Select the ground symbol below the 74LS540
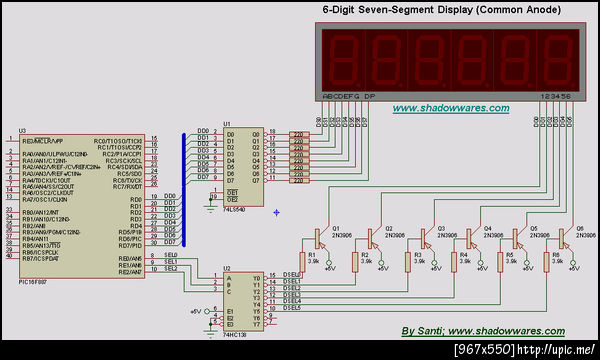This screenshot has width=600, height=360. pos(210,209)
